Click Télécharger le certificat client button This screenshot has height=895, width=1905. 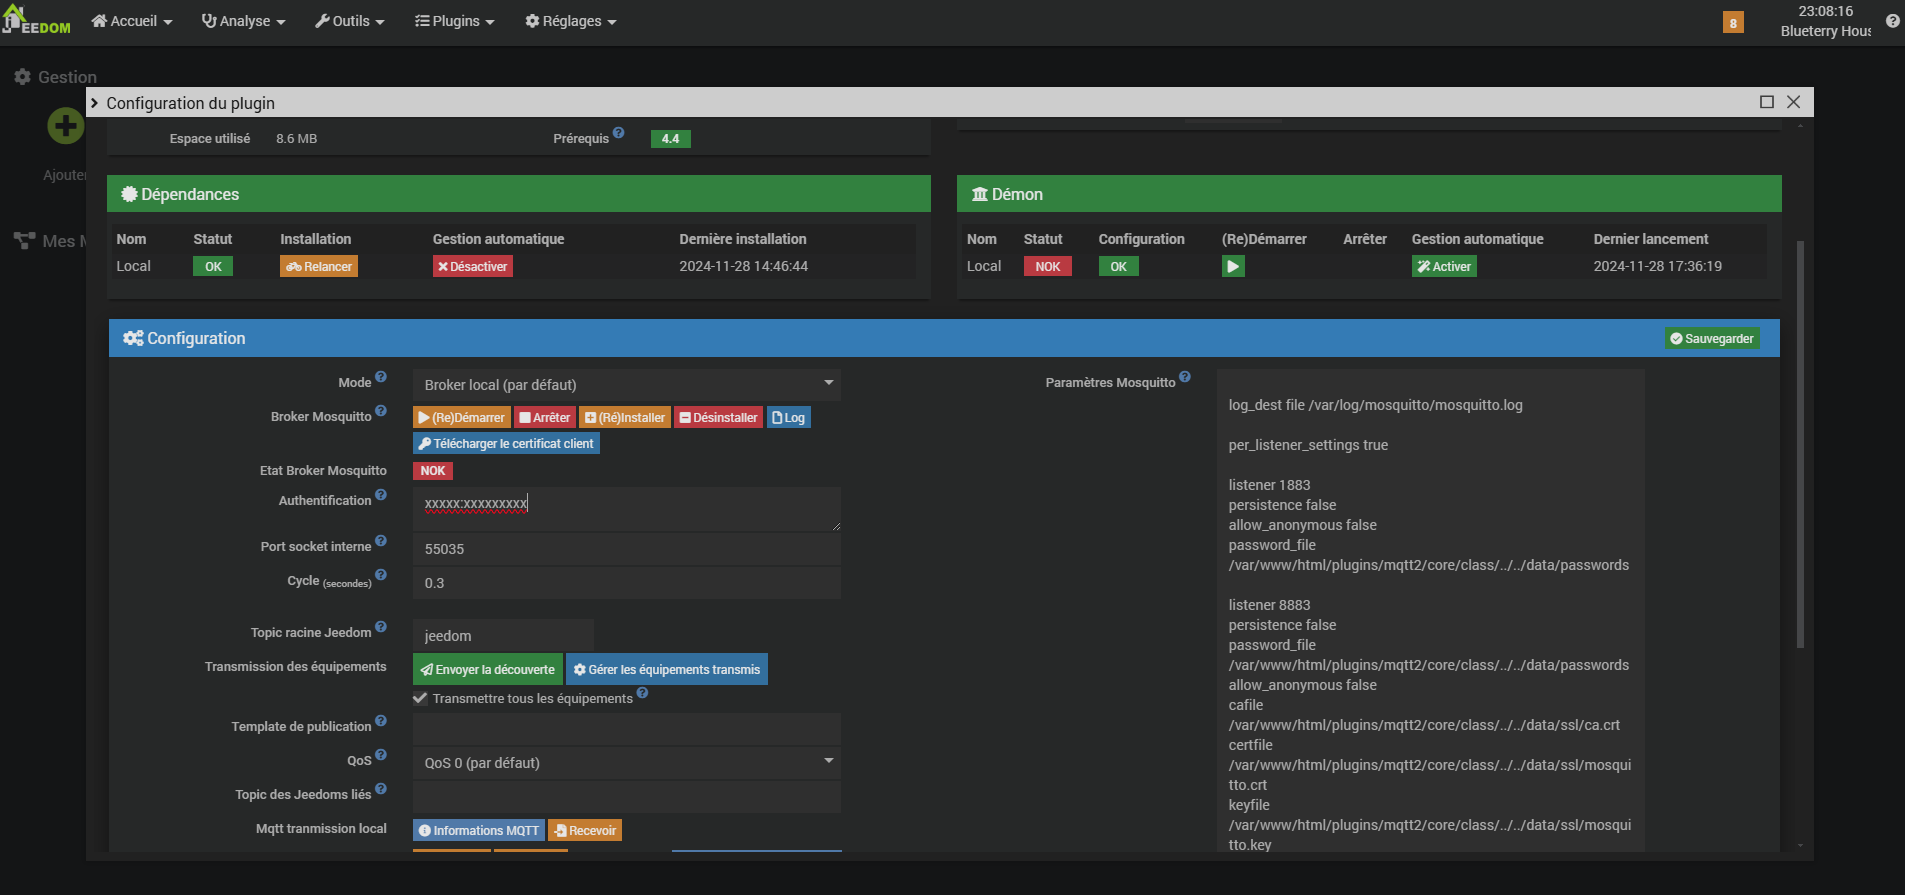[x=506, y=444]
